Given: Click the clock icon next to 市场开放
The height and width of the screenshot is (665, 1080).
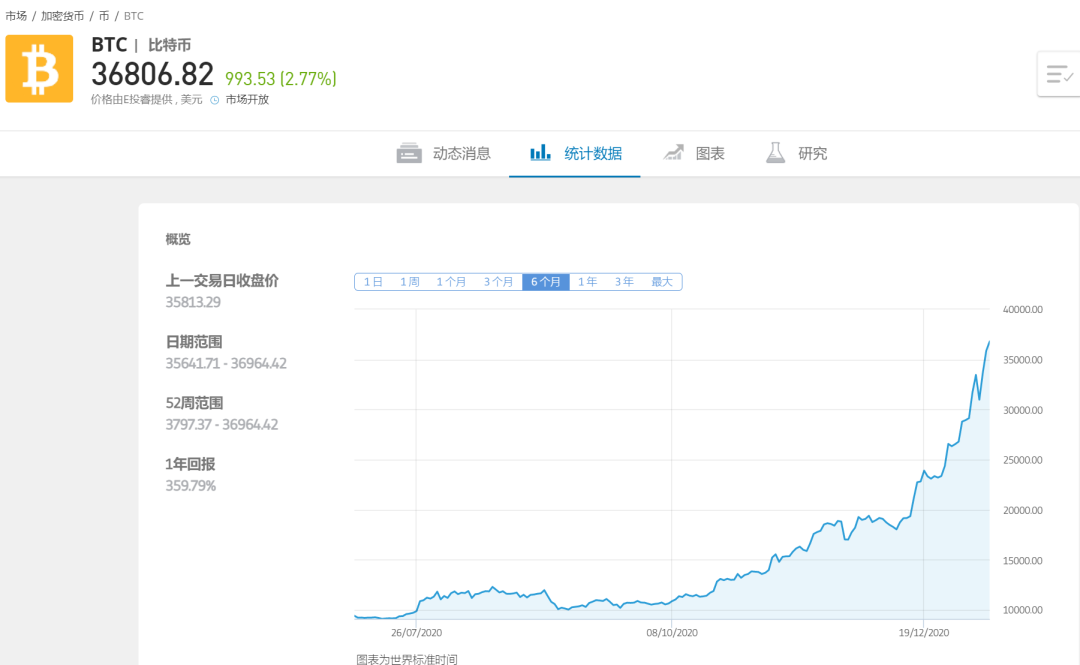Looking at the screenshot, I should tap(216, 100).
